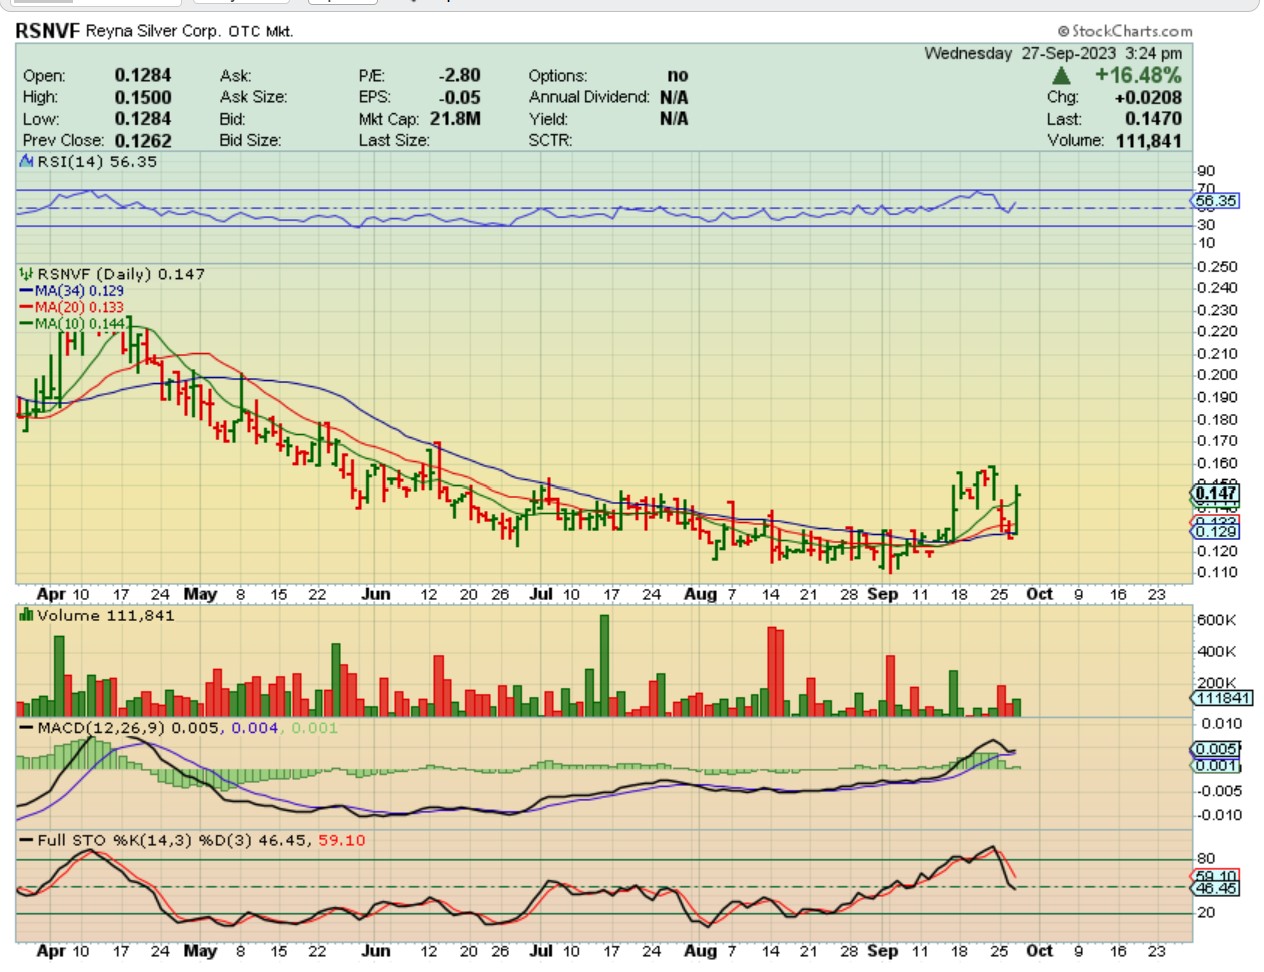Click the Mkt Cap value 21.8M
Screen dimensions: 1264x972
point(455,119)
